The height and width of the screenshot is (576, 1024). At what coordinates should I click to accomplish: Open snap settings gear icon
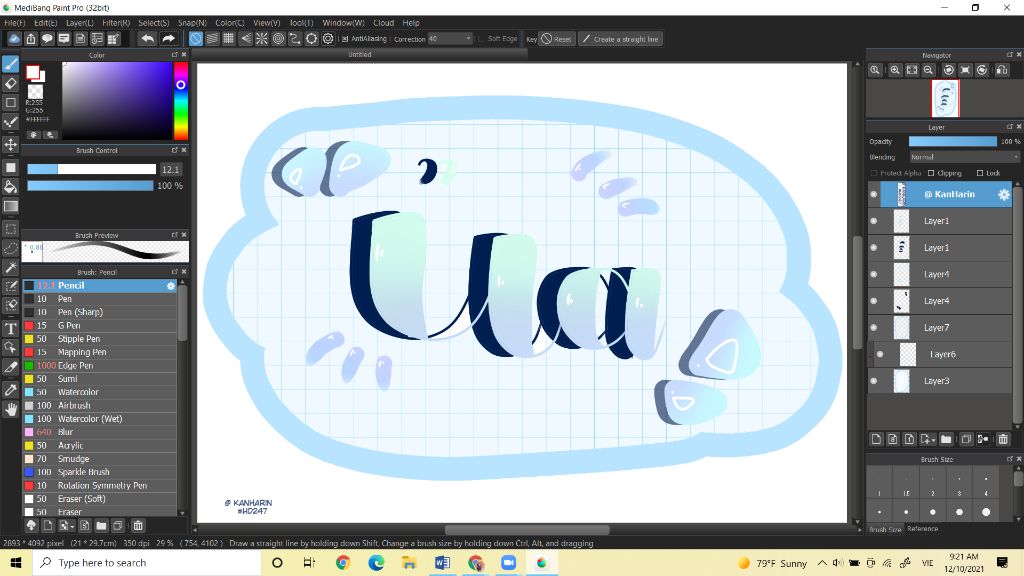(328, 39)
